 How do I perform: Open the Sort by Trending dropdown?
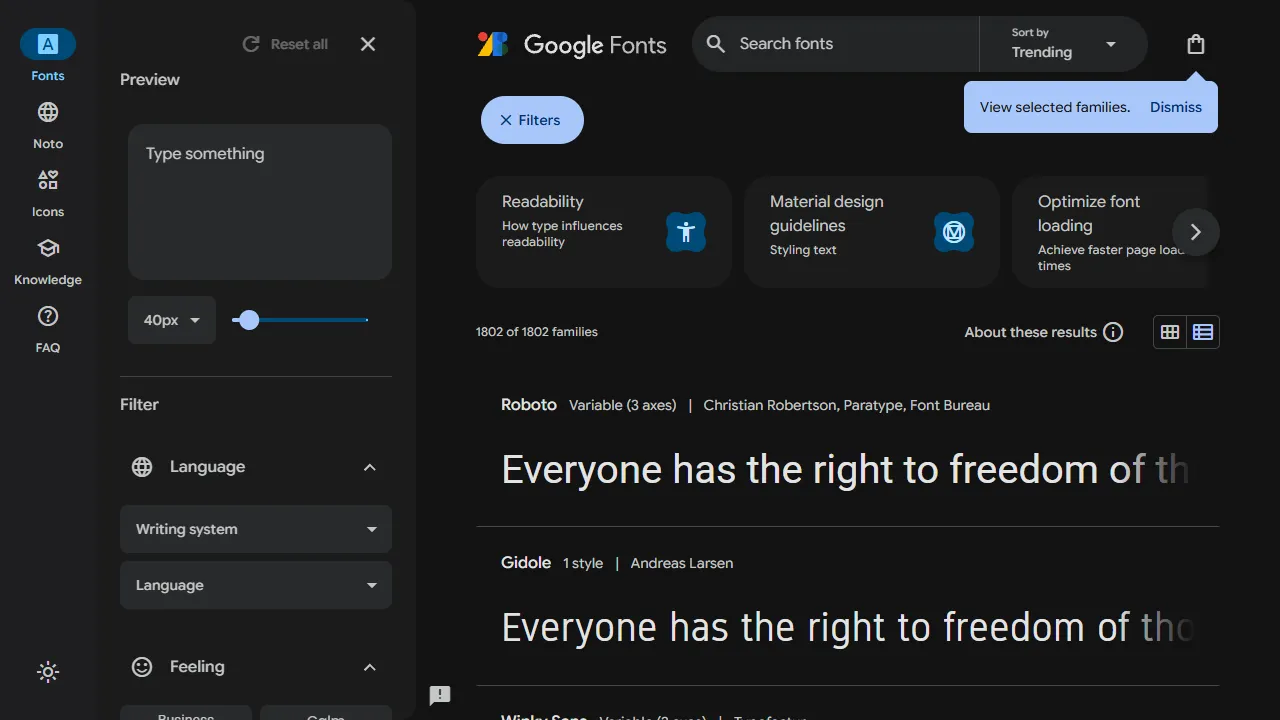[1063, 44]
